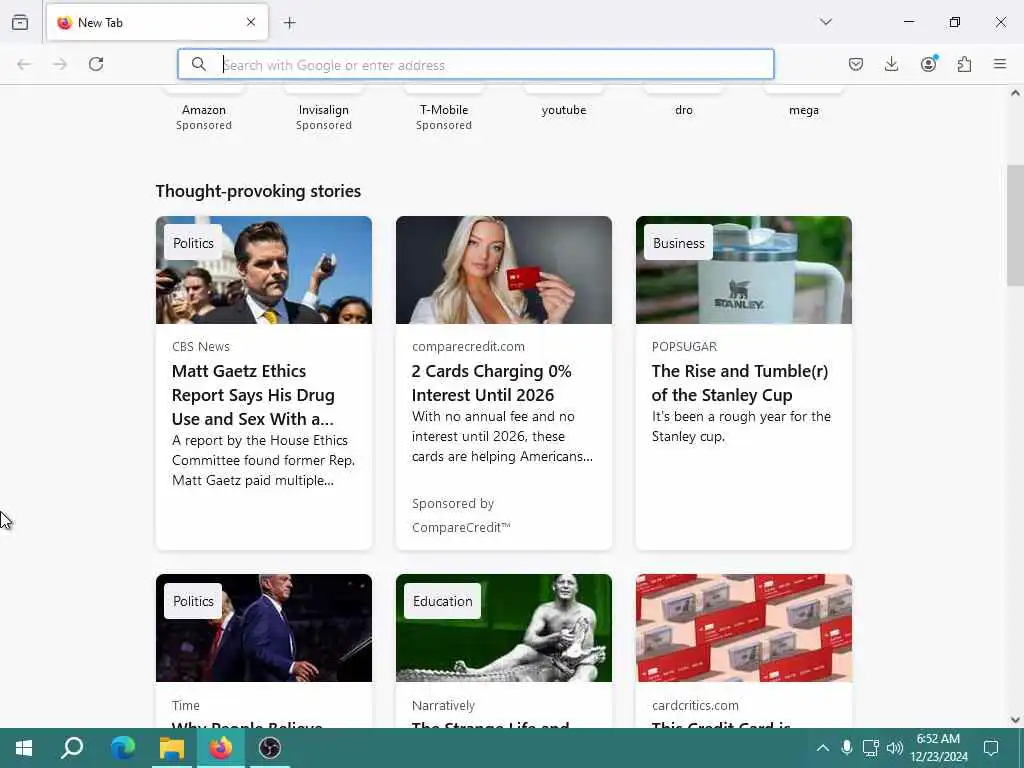The image size is (1024, 768).
Task: Show hidden system tray icons
Action: (823, 748)
